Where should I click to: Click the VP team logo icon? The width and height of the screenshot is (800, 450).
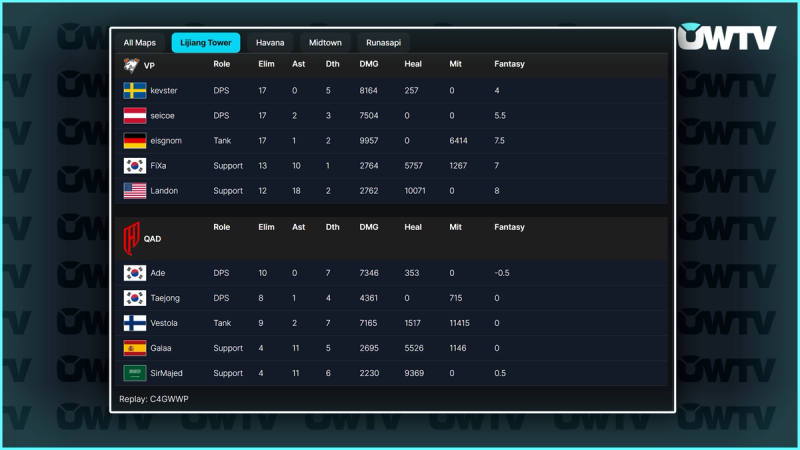click(x=131, y=65)
